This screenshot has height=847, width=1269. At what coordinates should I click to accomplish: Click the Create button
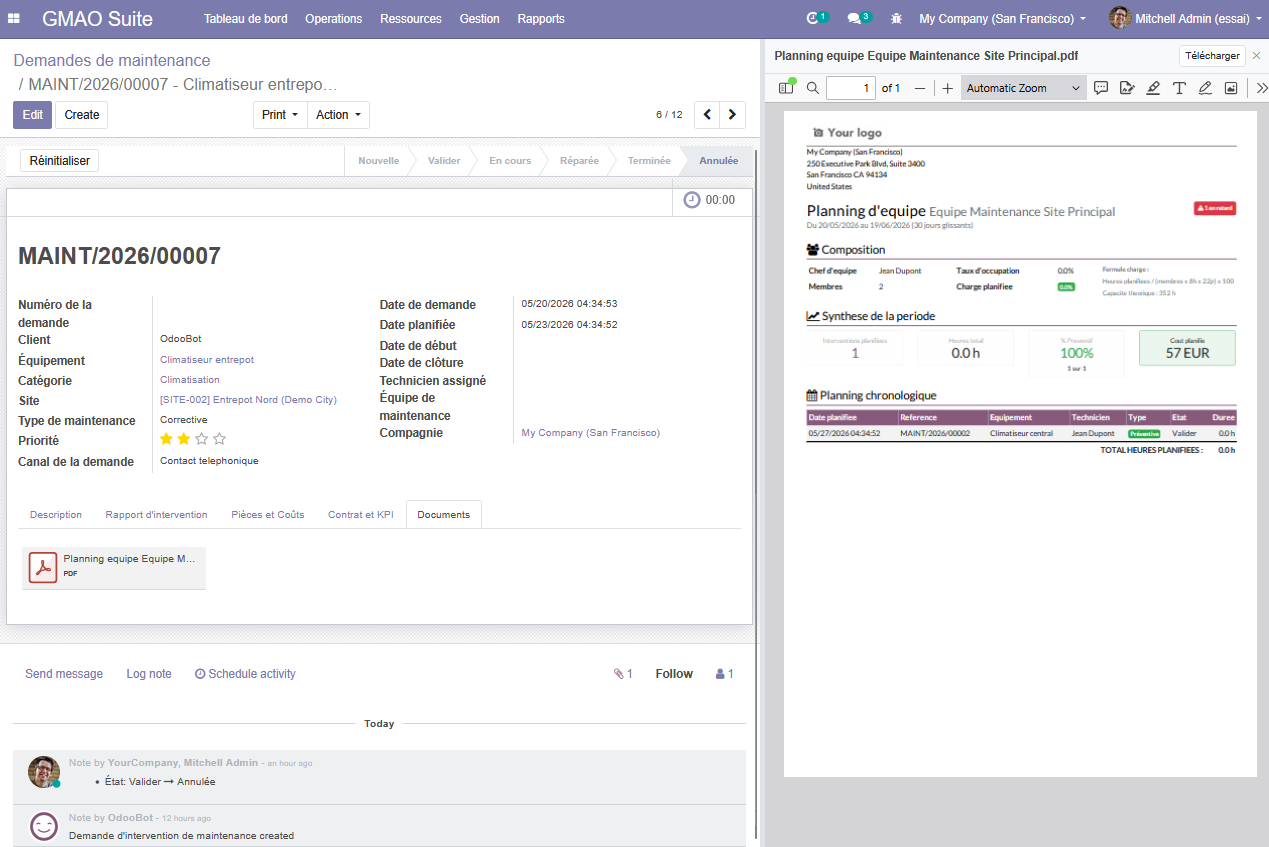pyautogui.click(x=82, y=115)
